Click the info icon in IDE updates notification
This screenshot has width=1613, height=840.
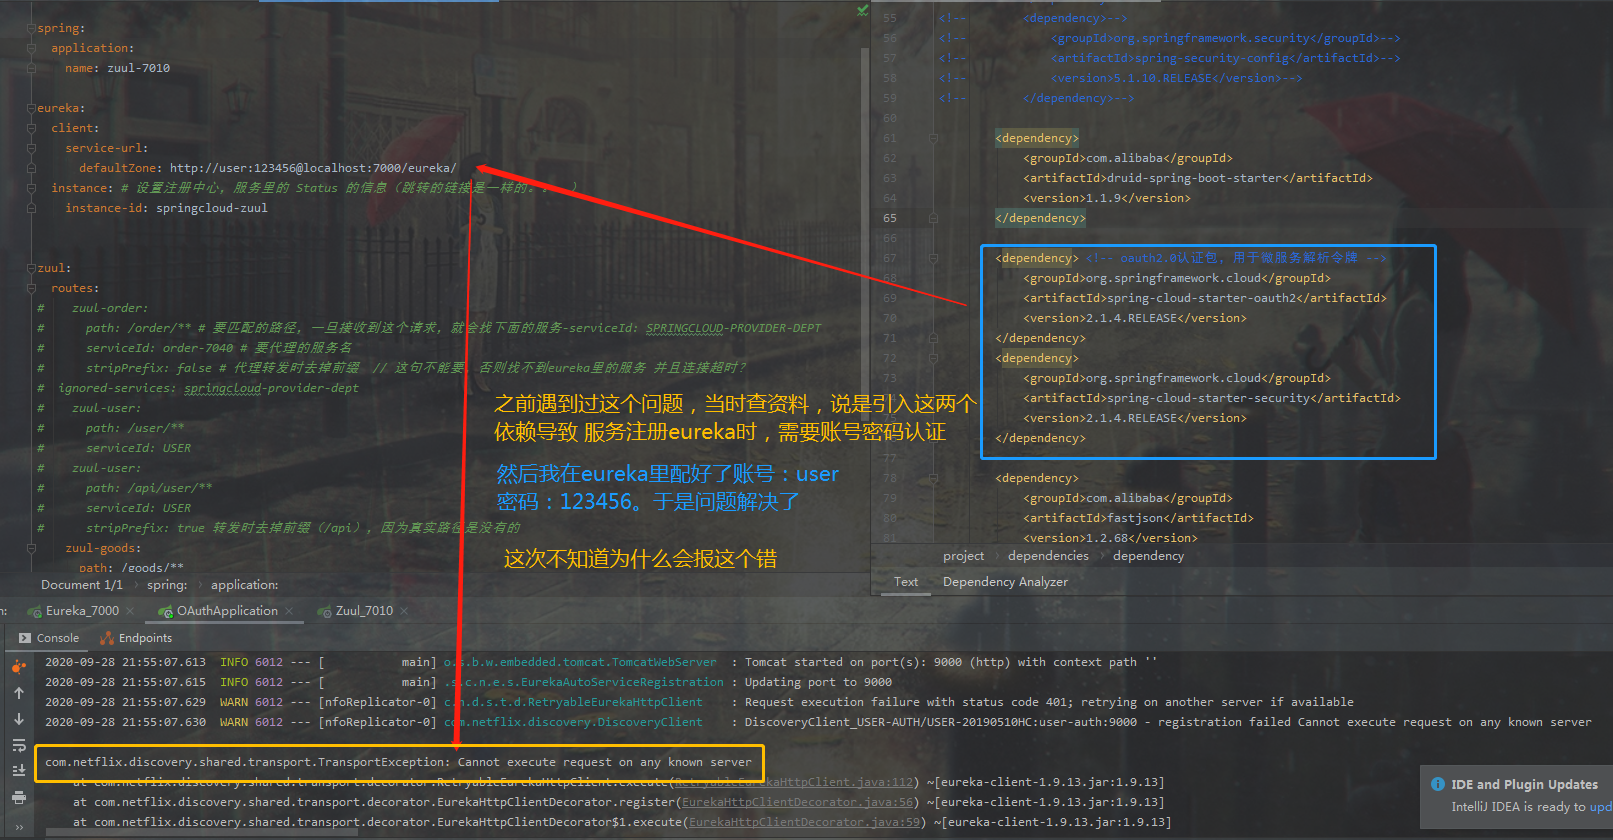[1438, 784]
